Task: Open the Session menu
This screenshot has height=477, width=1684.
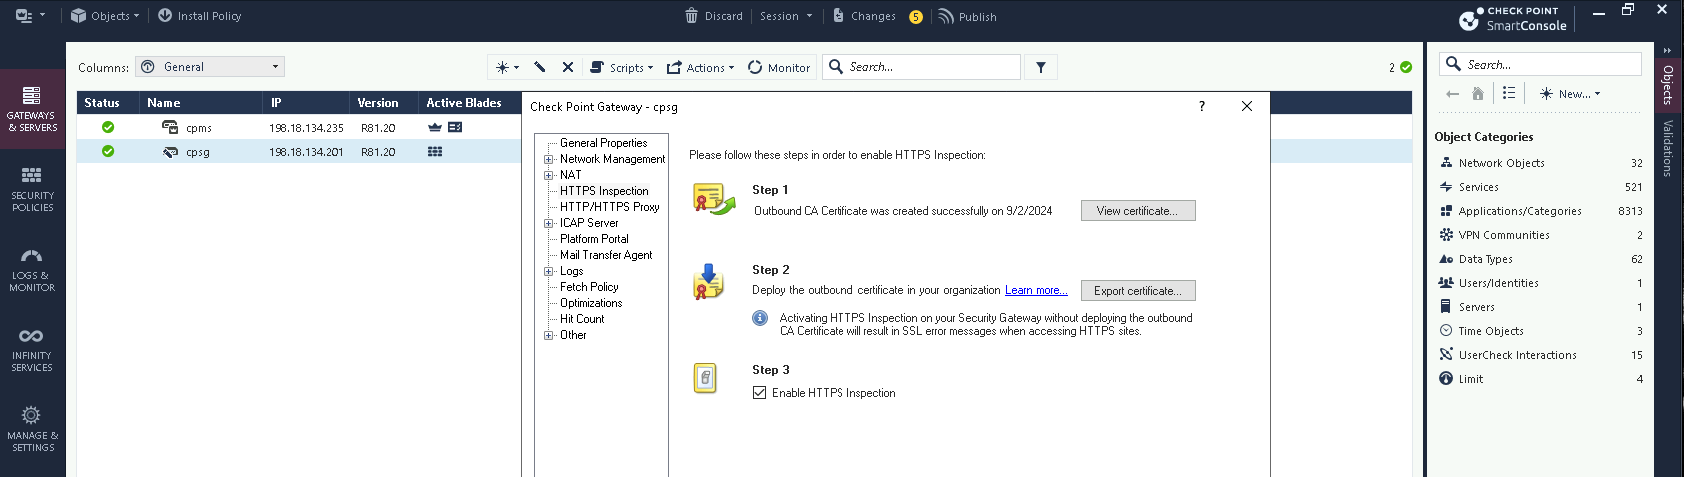Action: click(x=785, y=16)
